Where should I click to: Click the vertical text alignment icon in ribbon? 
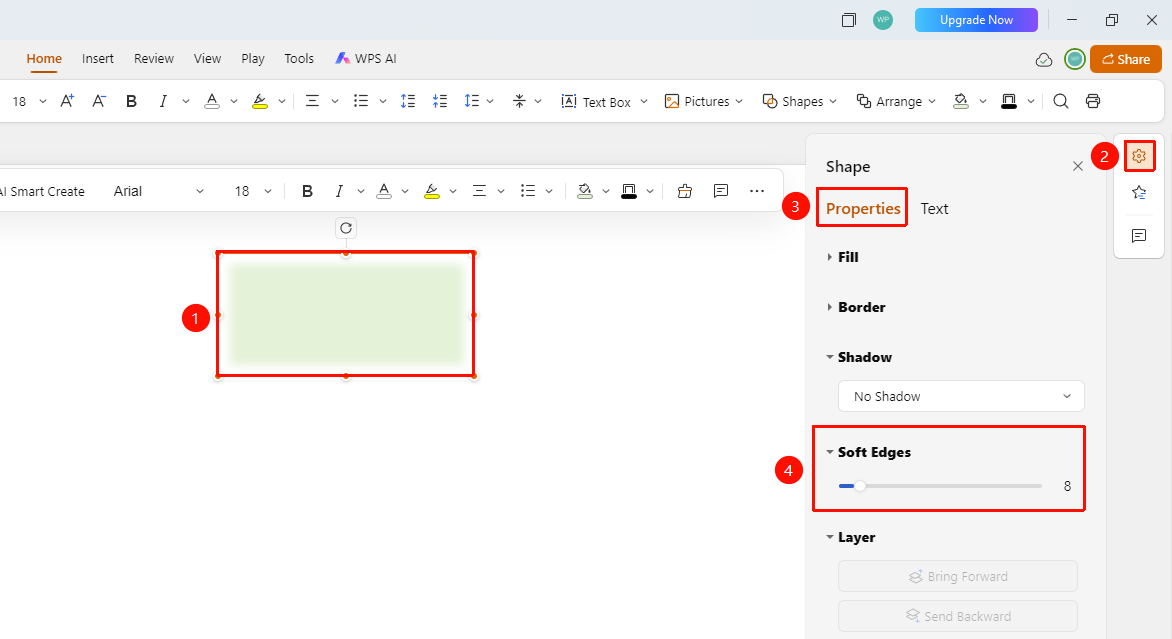pyautogui.click(x=519, y=101)
